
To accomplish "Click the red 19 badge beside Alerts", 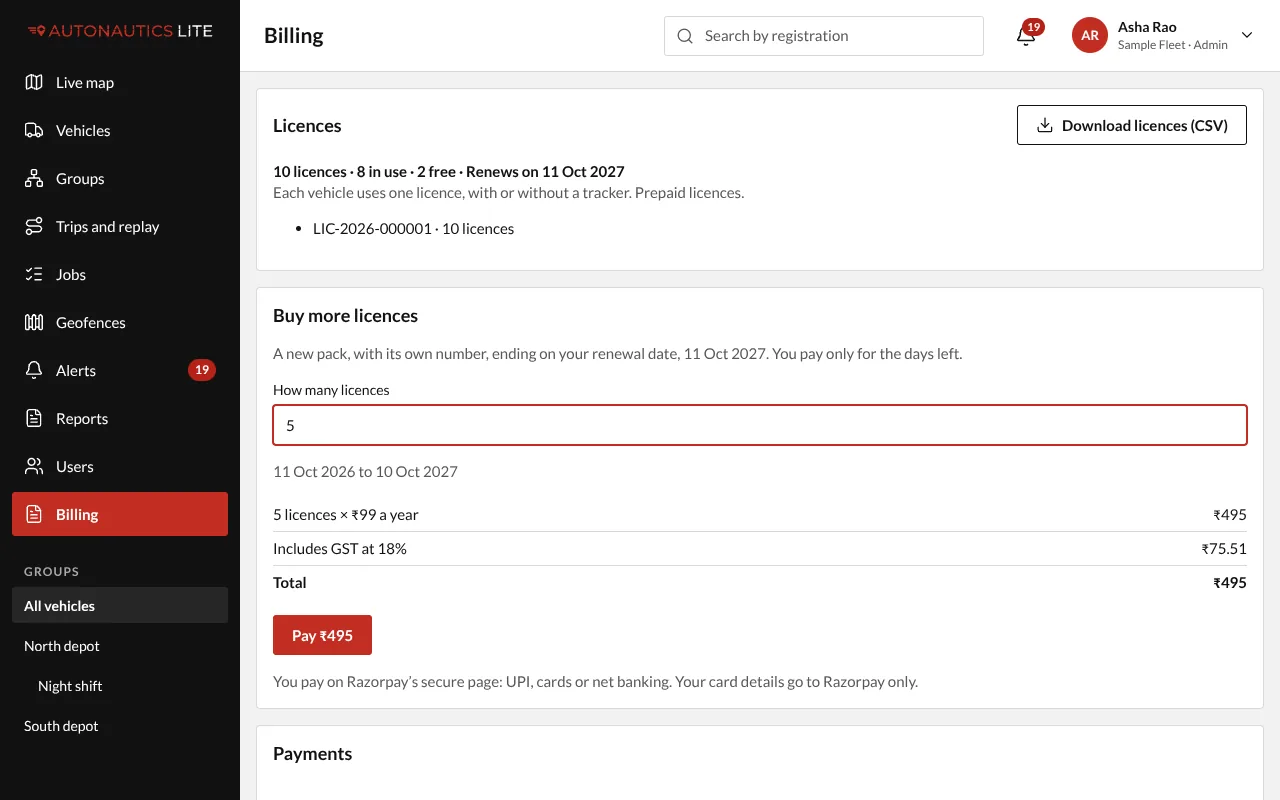I will [x=202, y=370].
